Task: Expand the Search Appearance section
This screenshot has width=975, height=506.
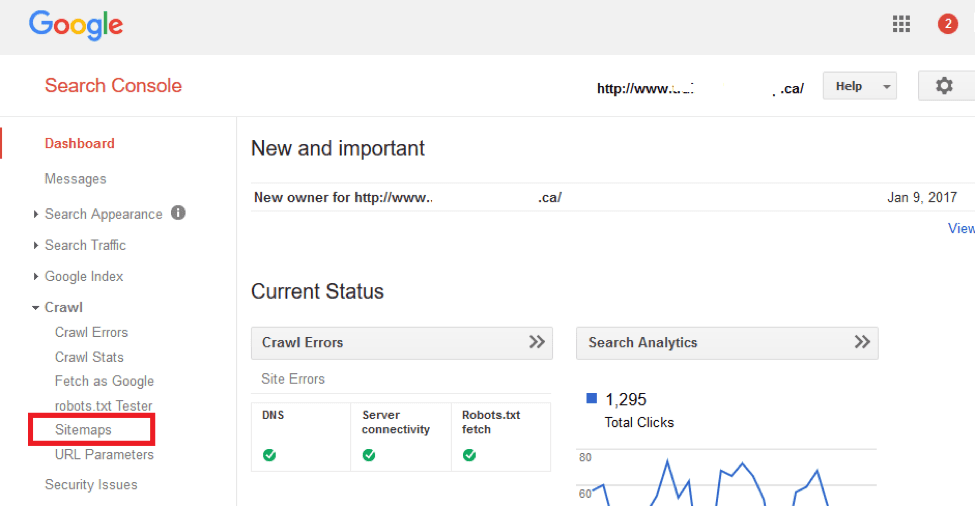Action: pos(103,214)
